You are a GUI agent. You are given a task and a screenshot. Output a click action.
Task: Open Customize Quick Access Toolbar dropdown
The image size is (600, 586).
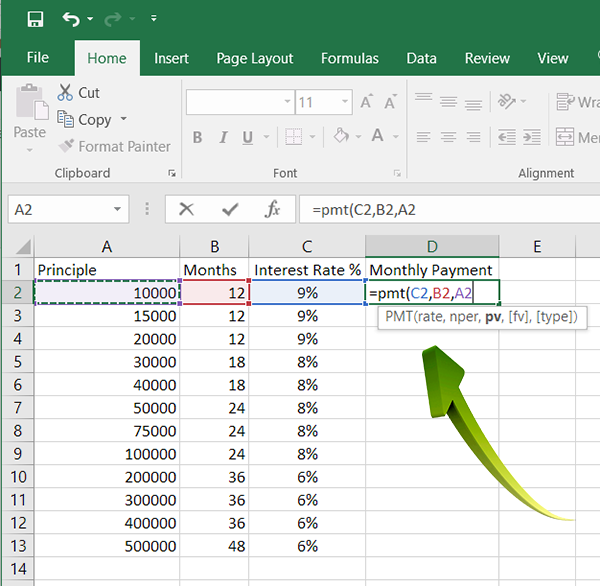click(x=154, y=18)
